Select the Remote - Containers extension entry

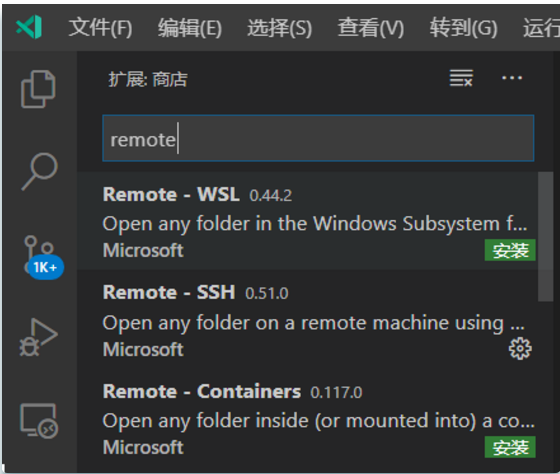(307, 419)
